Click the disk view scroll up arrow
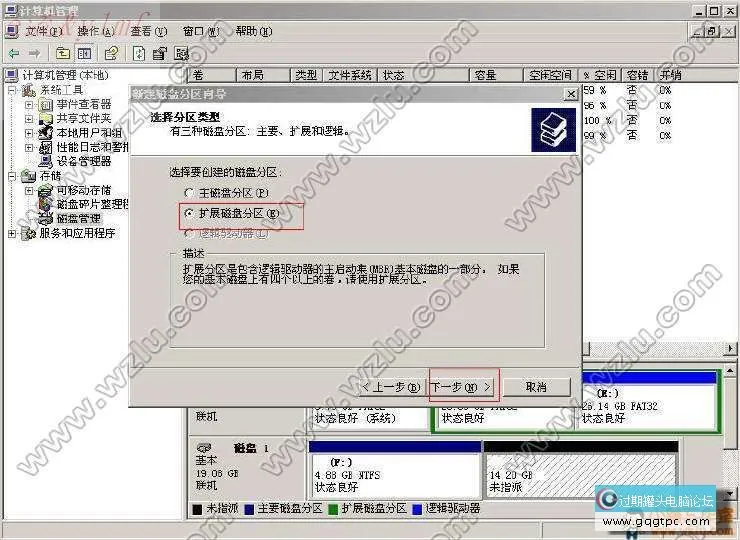This screenshot has width=740, height=540. tap(730, 370)
